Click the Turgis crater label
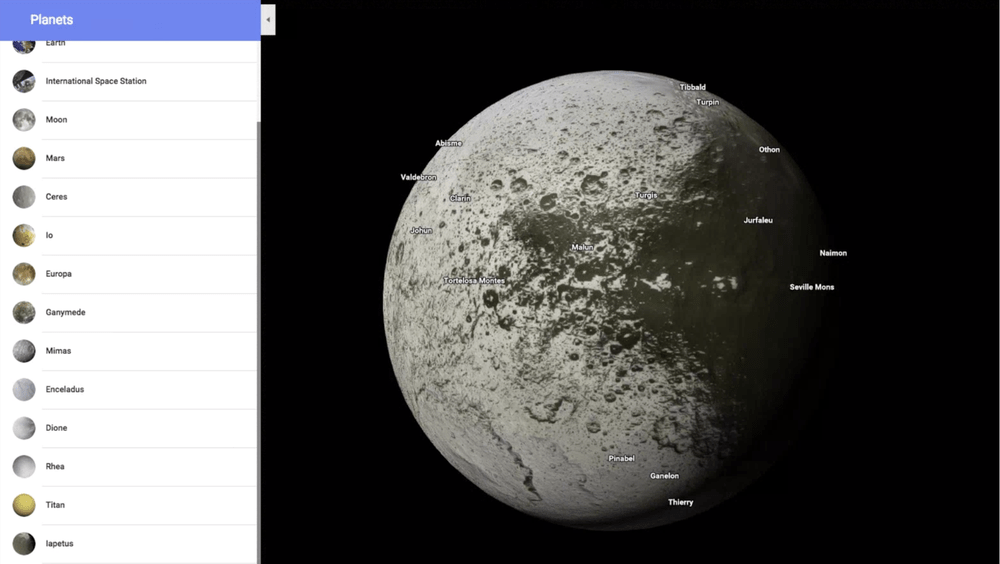 pyautogui.click(x=646, y=195)
